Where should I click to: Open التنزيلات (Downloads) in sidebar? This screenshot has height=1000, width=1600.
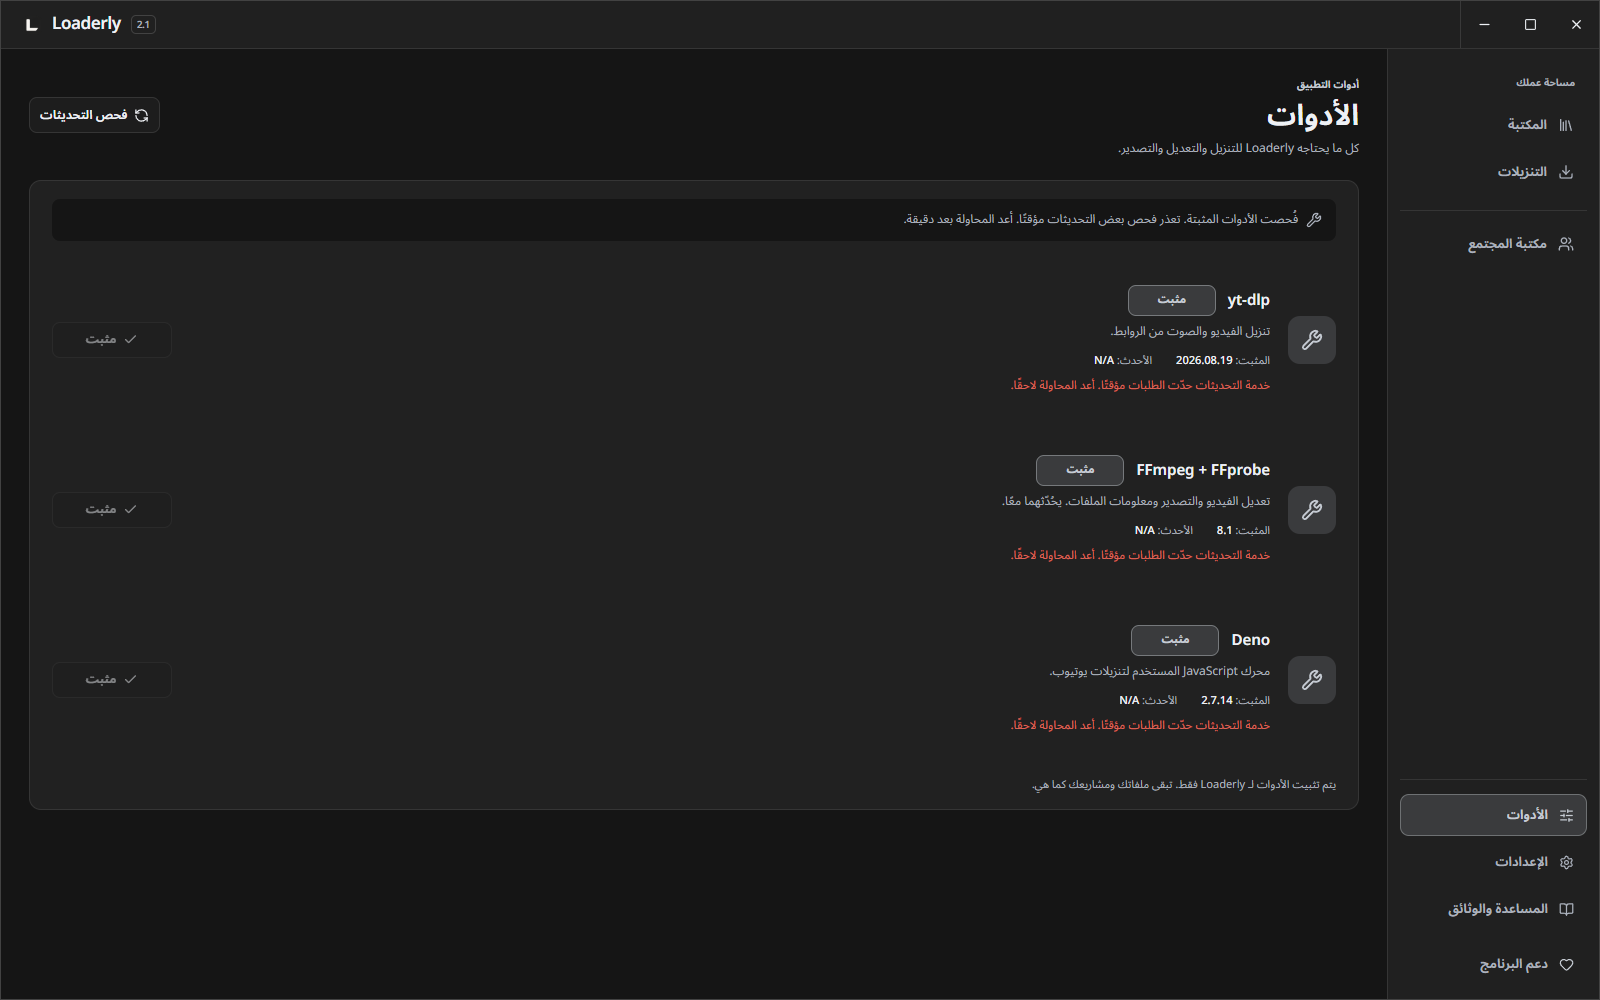pyautogui.click(x=1493, y=172)
